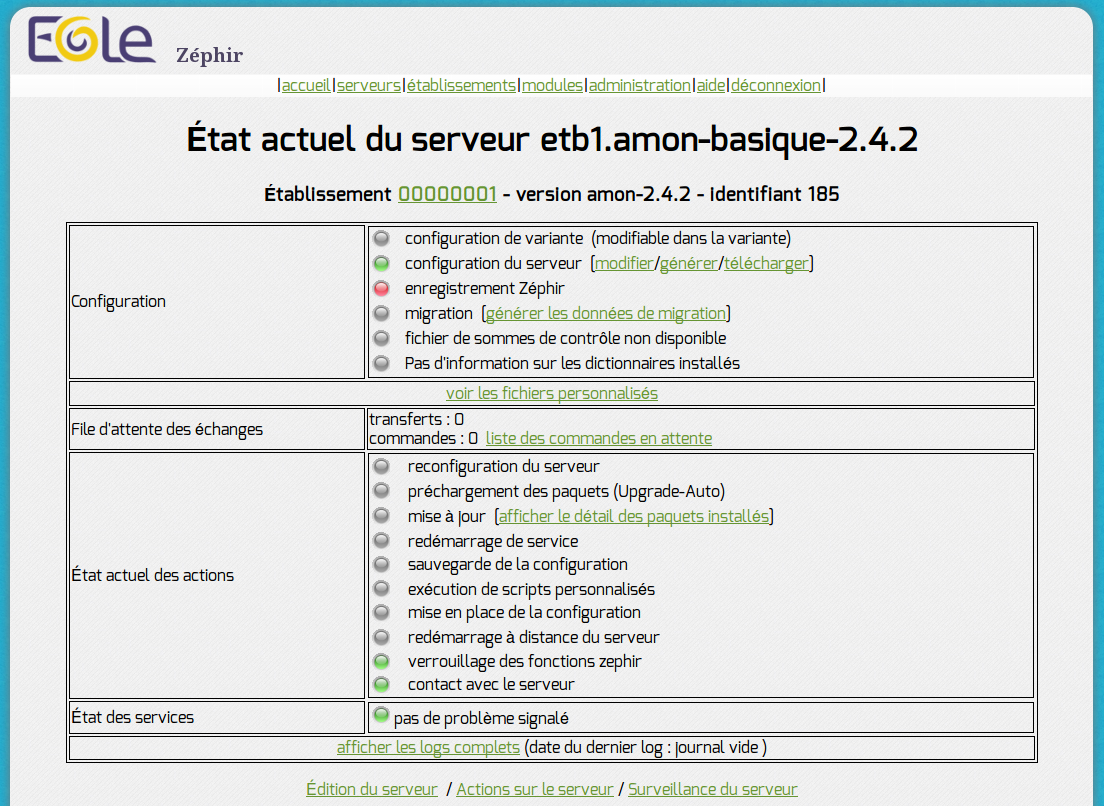Click green dot for verrouillage des fonctions zephir
Viewport: 1104px width, 806px height.
point(382,661)
